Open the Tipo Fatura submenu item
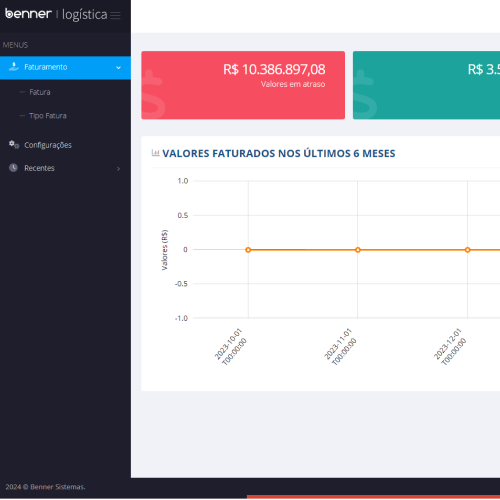The image size is (500, 500). 48,116
